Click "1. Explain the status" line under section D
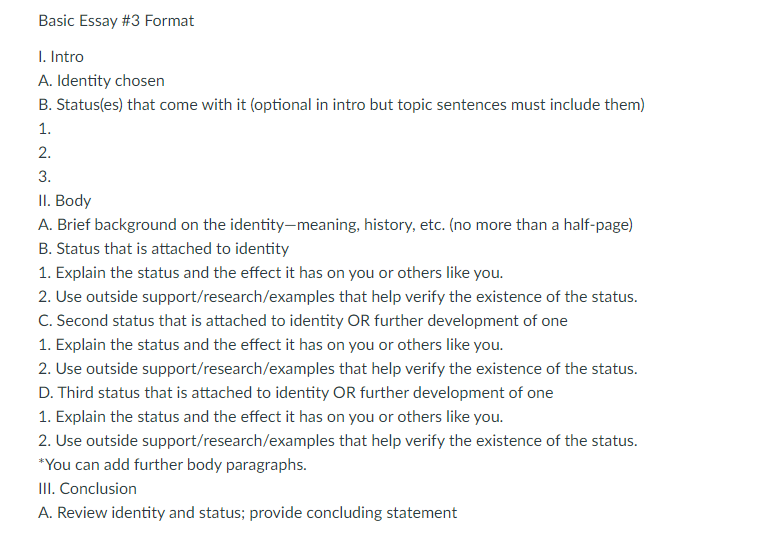Screen dimensions: 776x546 click(270, 417)
